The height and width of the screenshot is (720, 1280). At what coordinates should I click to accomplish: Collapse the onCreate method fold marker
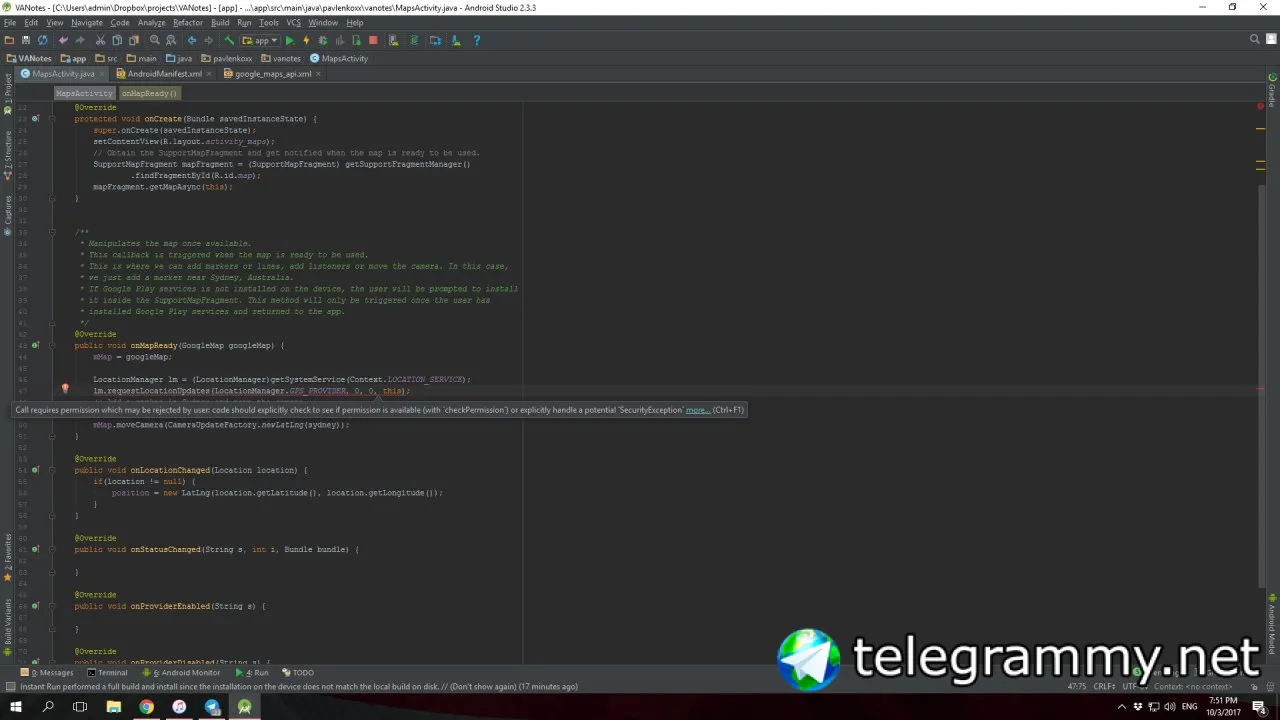51,119
